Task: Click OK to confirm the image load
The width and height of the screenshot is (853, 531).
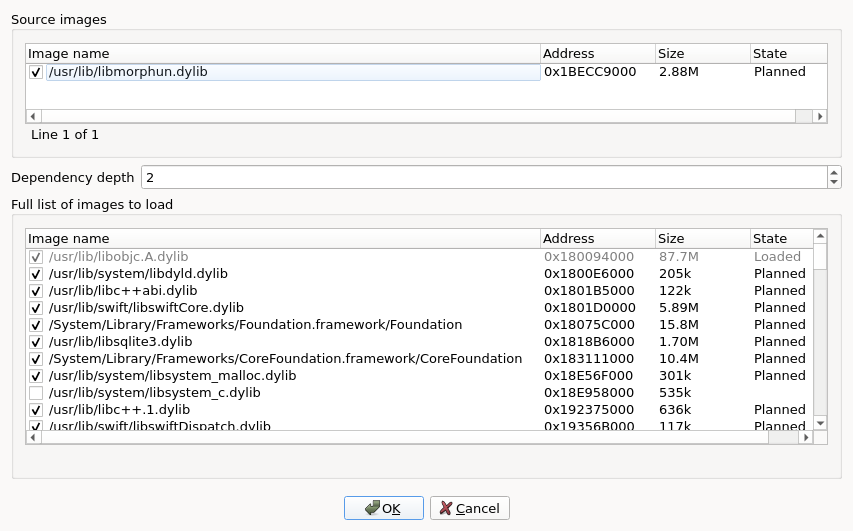Action: (x=384, y=508)
